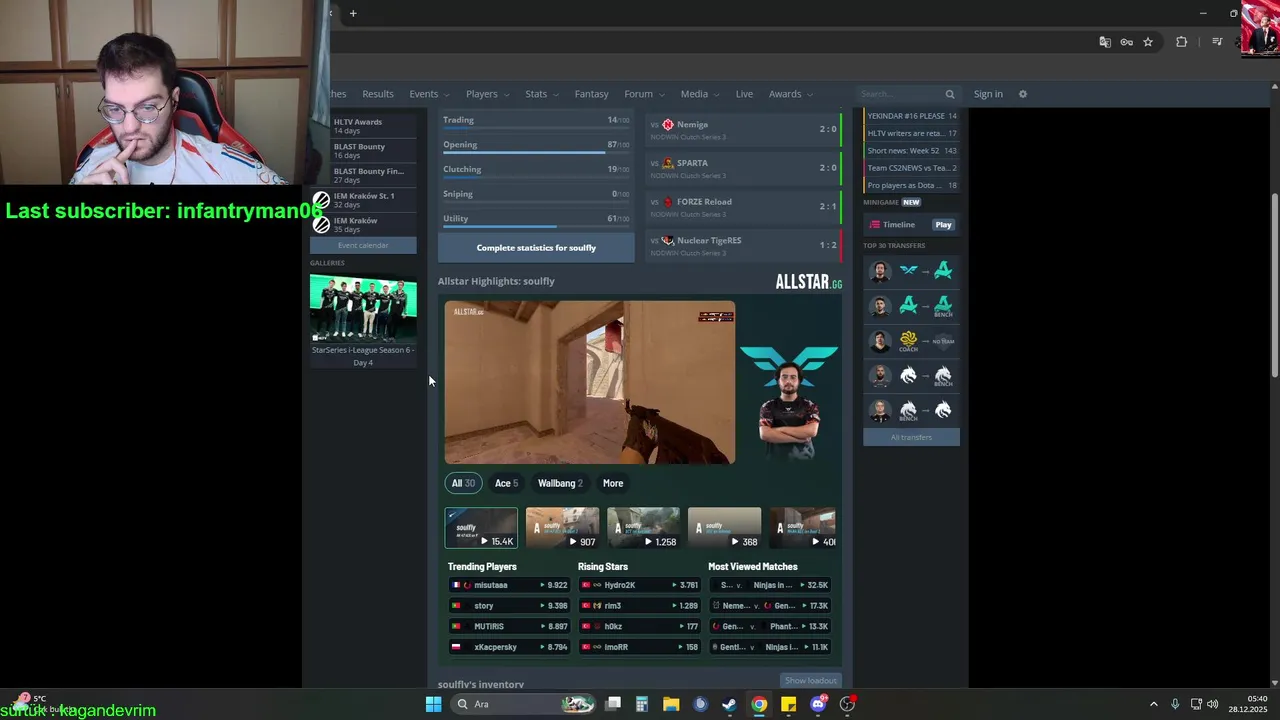Click the Show loadout button
1280x720 pixels.
[811, 681]
